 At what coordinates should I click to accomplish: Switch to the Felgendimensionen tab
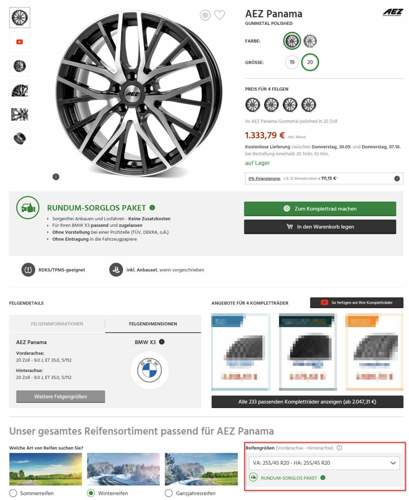click(153, 324)
